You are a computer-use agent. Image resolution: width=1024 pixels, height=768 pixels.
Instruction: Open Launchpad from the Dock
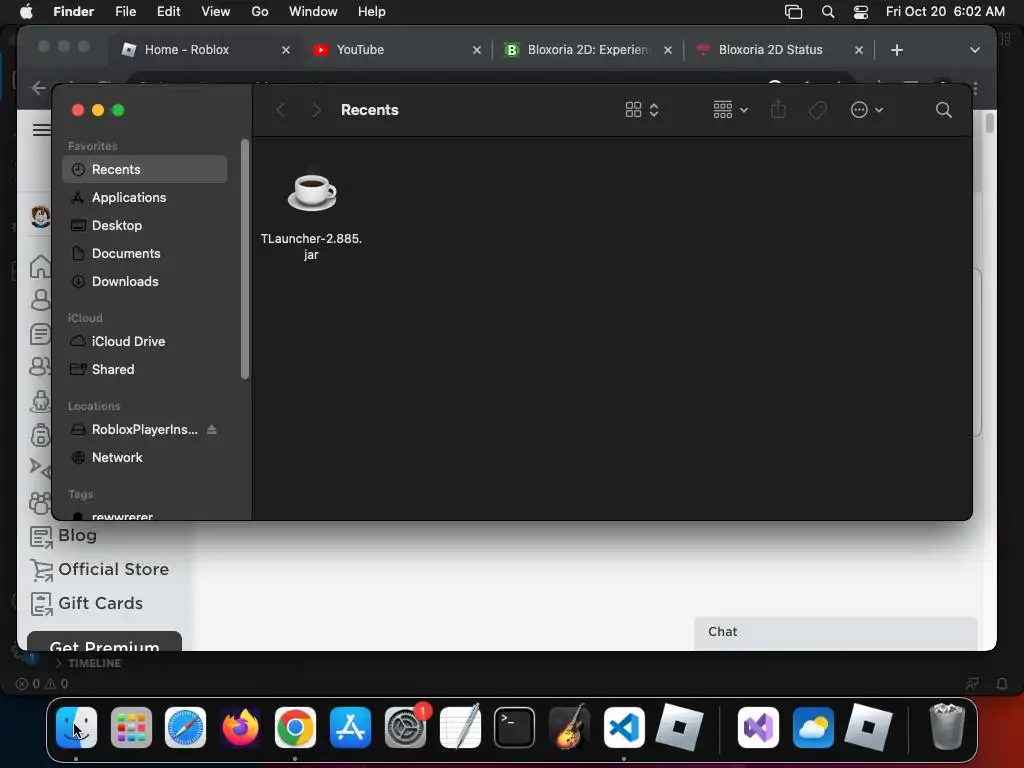coord(131,727)
